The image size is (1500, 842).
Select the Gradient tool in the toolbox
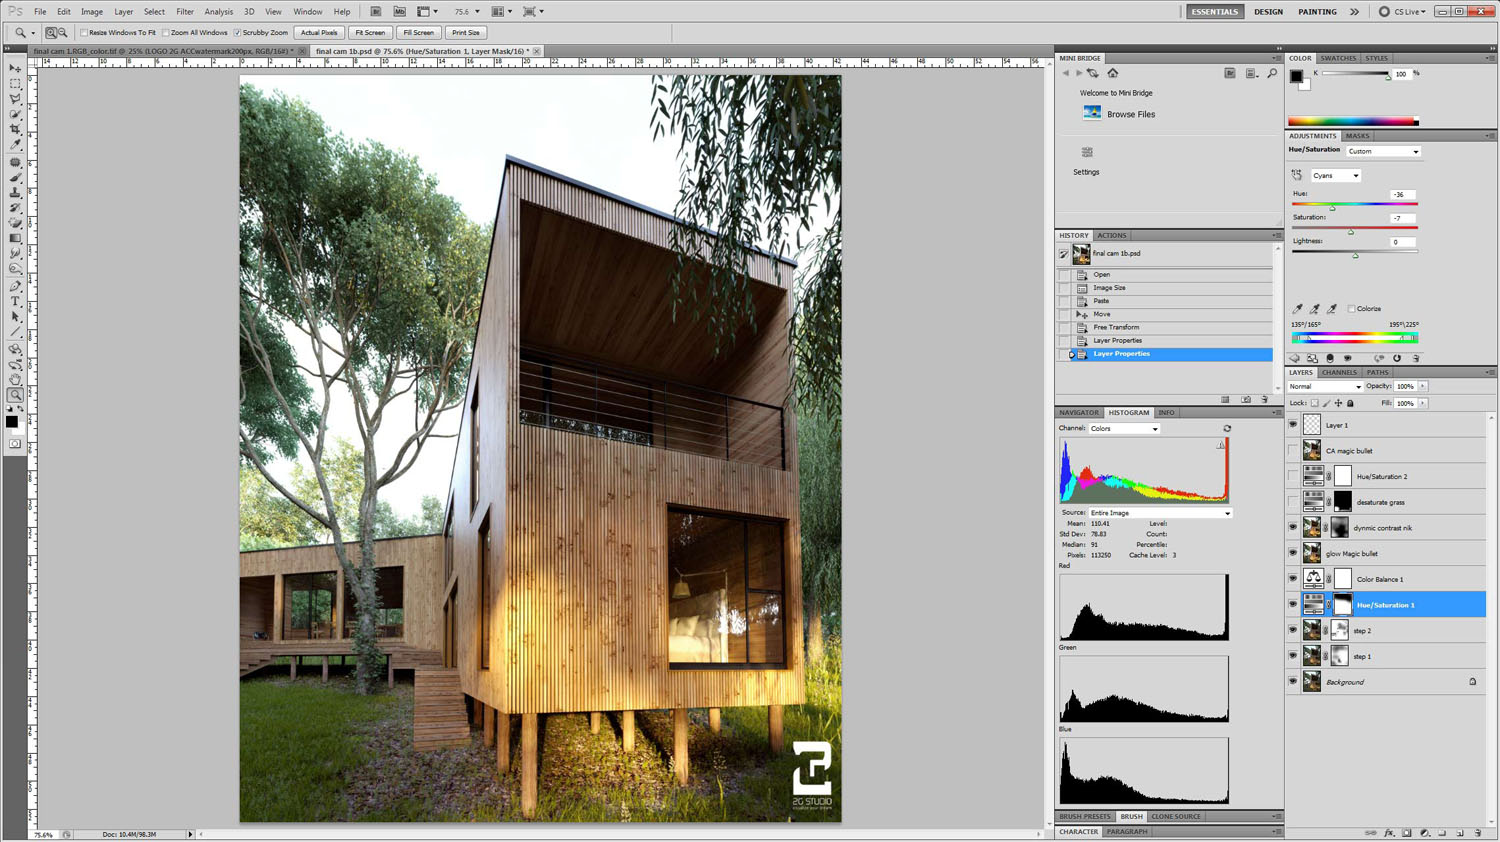click(15, 238)
